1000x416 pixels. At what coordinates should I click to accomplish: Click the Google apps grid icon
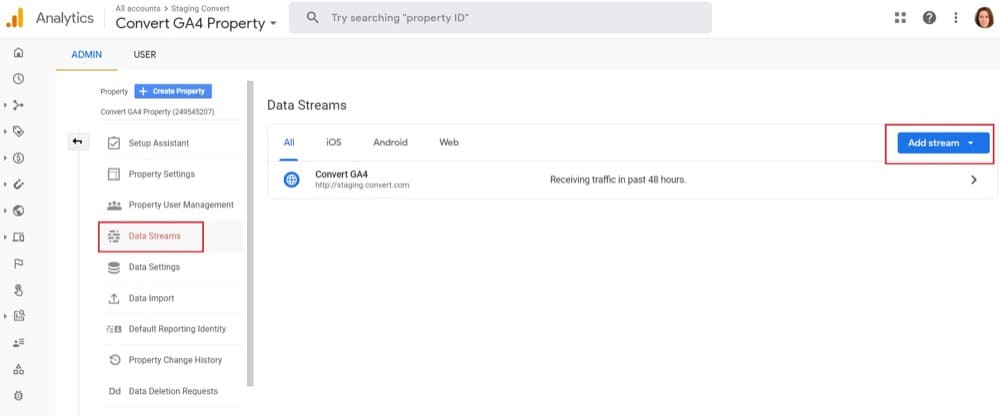click(900, 18)
